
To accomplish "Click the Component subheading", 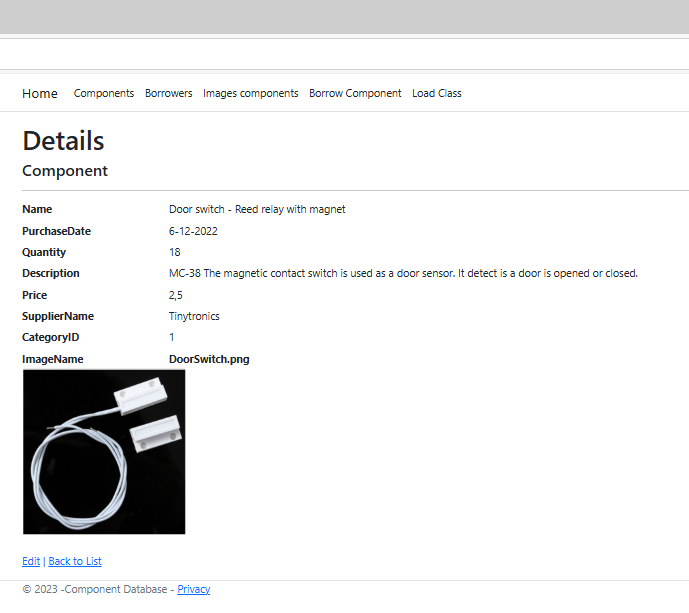I will click(65, 171).
